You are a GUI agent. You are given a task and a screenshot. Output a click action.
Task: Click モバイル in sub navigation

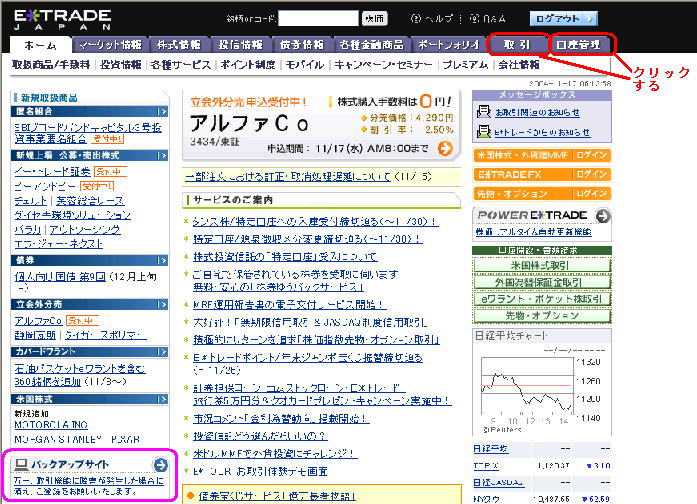click(x=305, y=65)
